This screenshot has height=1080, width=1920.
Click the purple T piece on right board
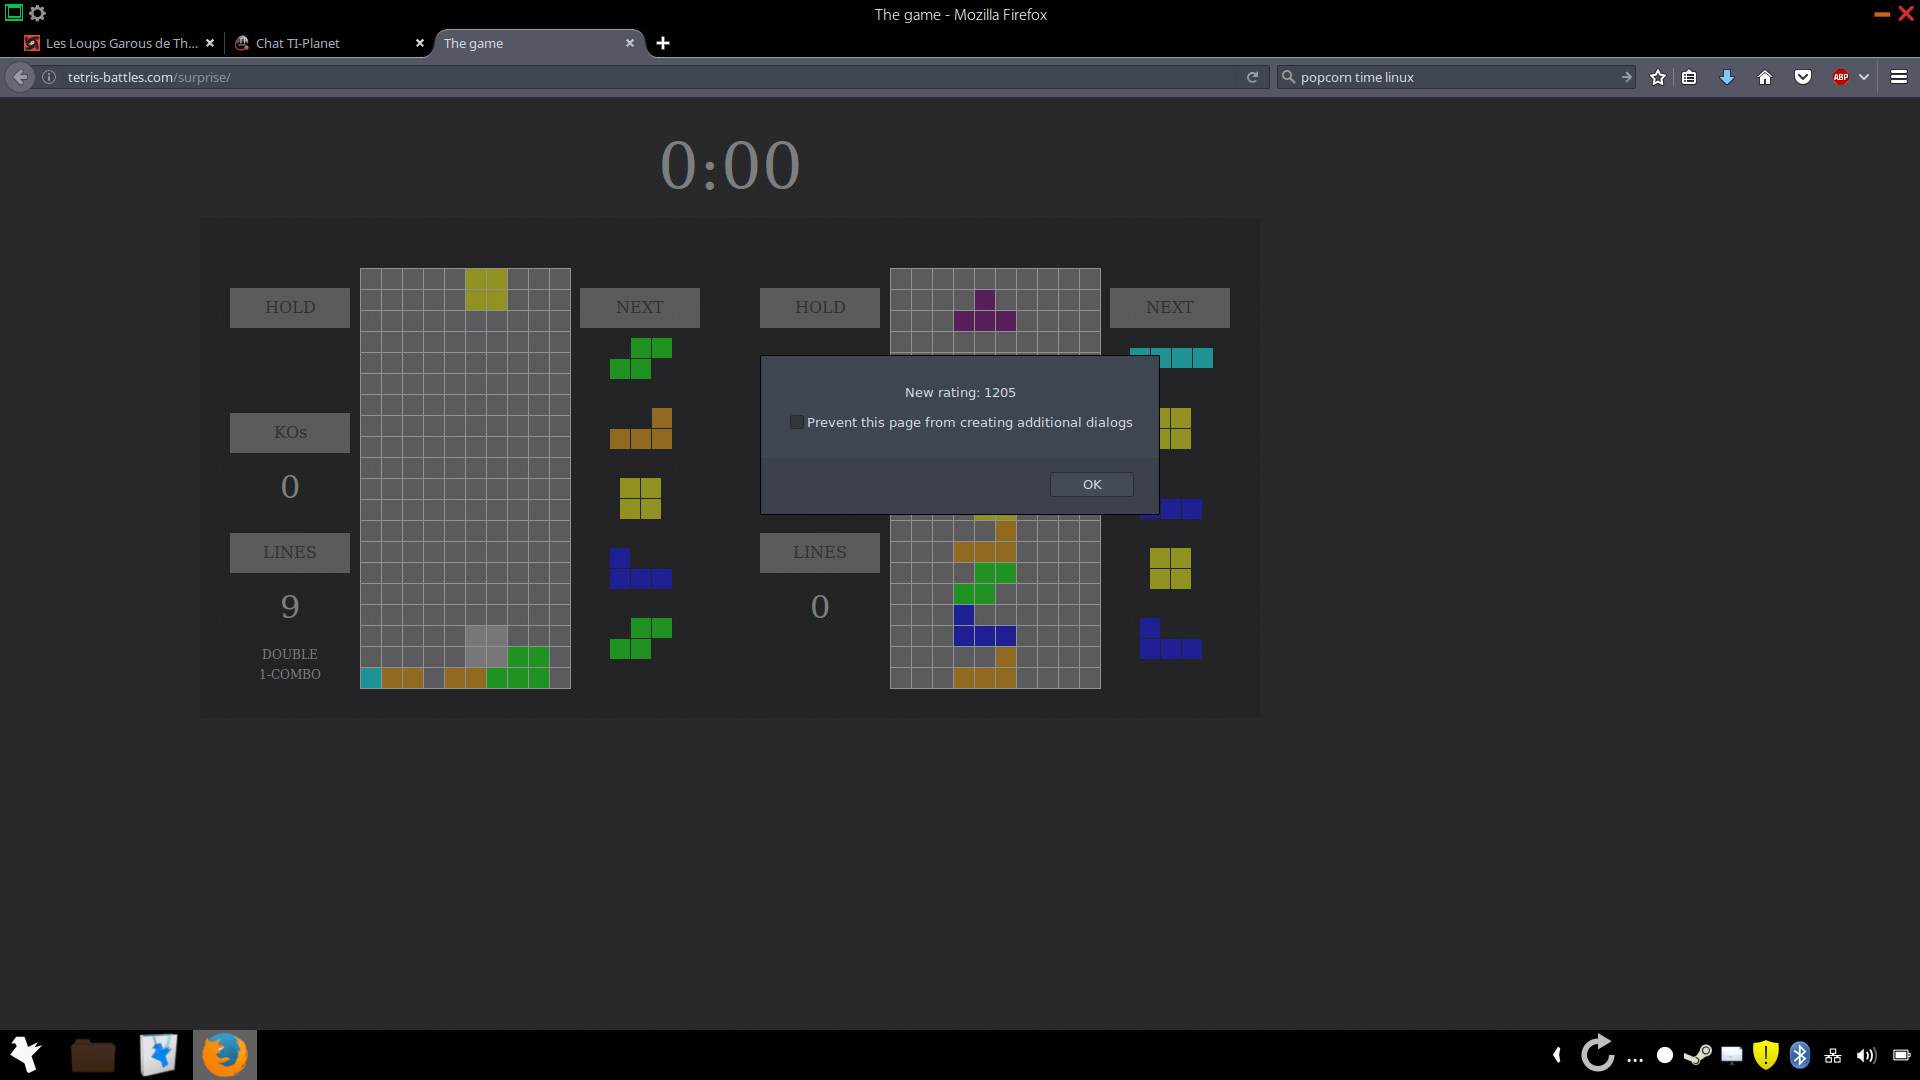click(985, 310)
